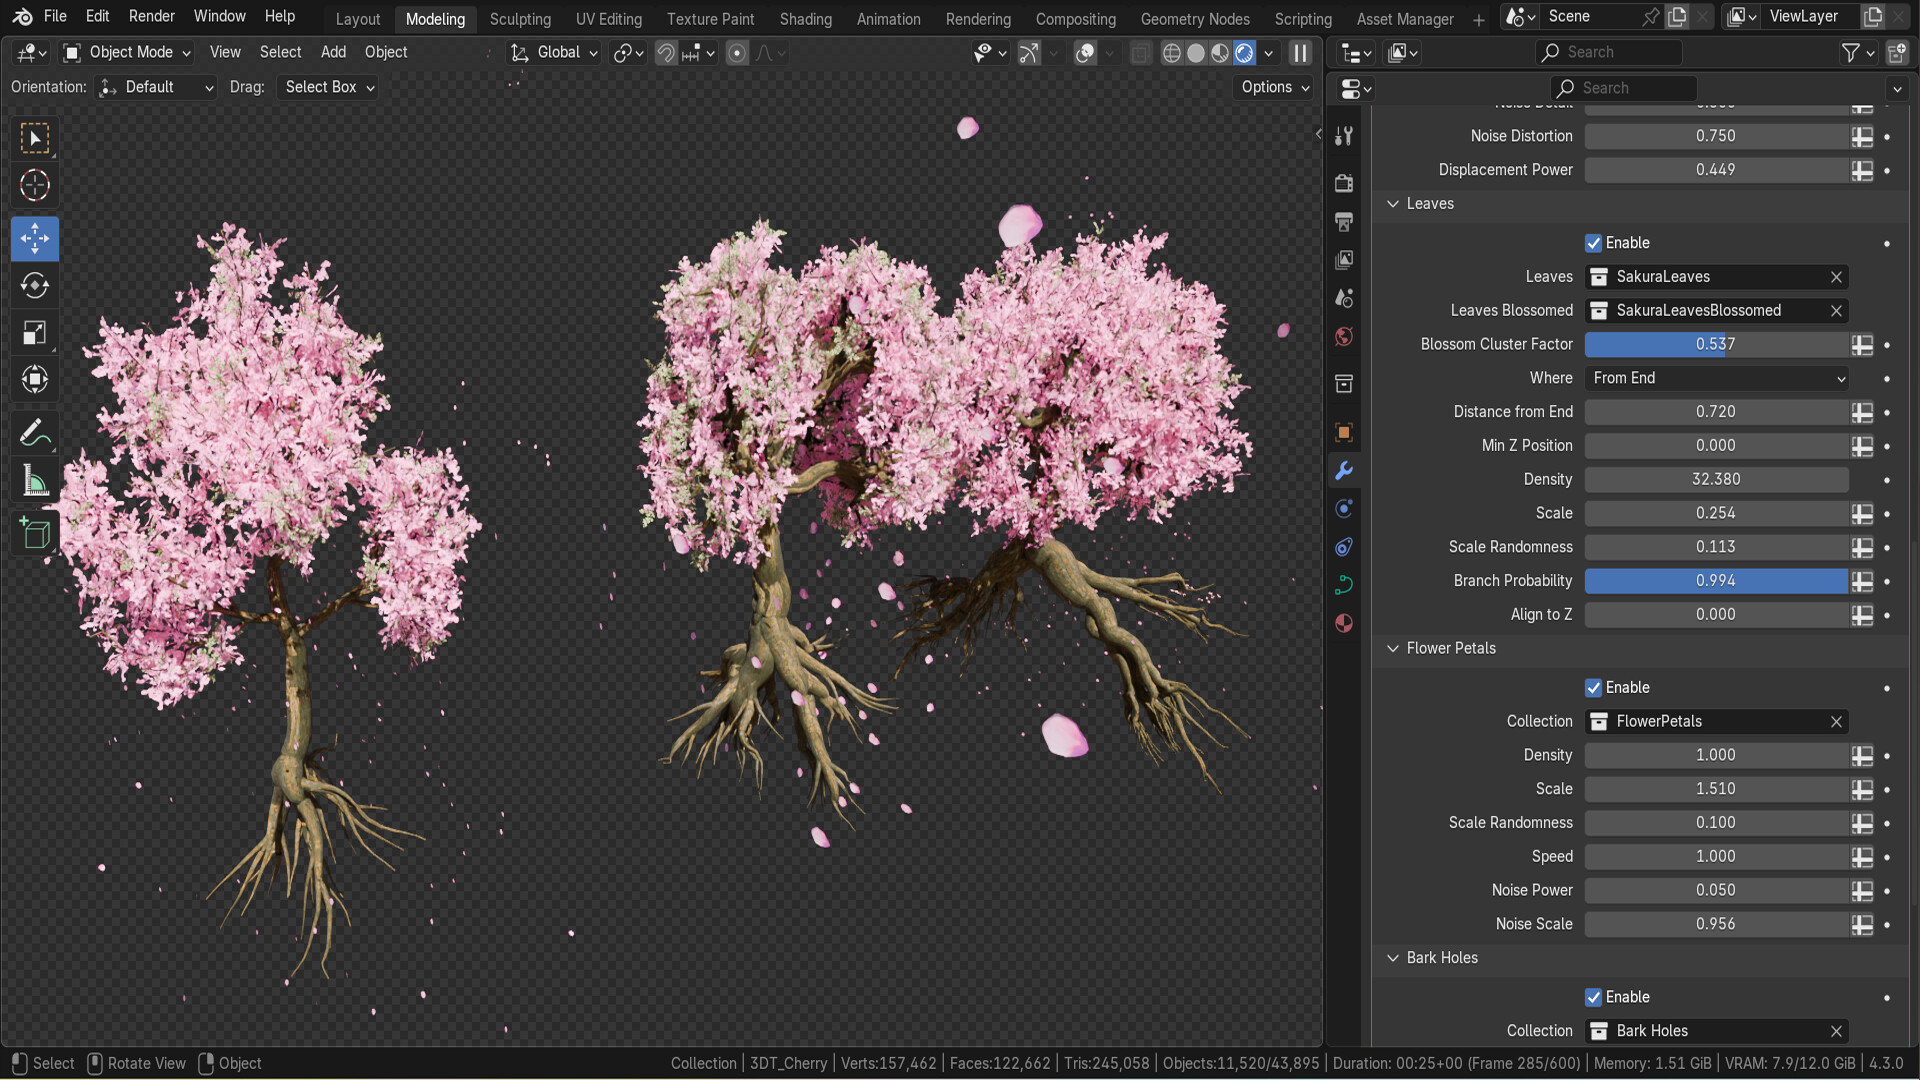The width and height of the screenshot is (1920, 1080).
Task: Toggle Enable under Bark Holes
Action: pyautogui.click(x=1595, y=997)
